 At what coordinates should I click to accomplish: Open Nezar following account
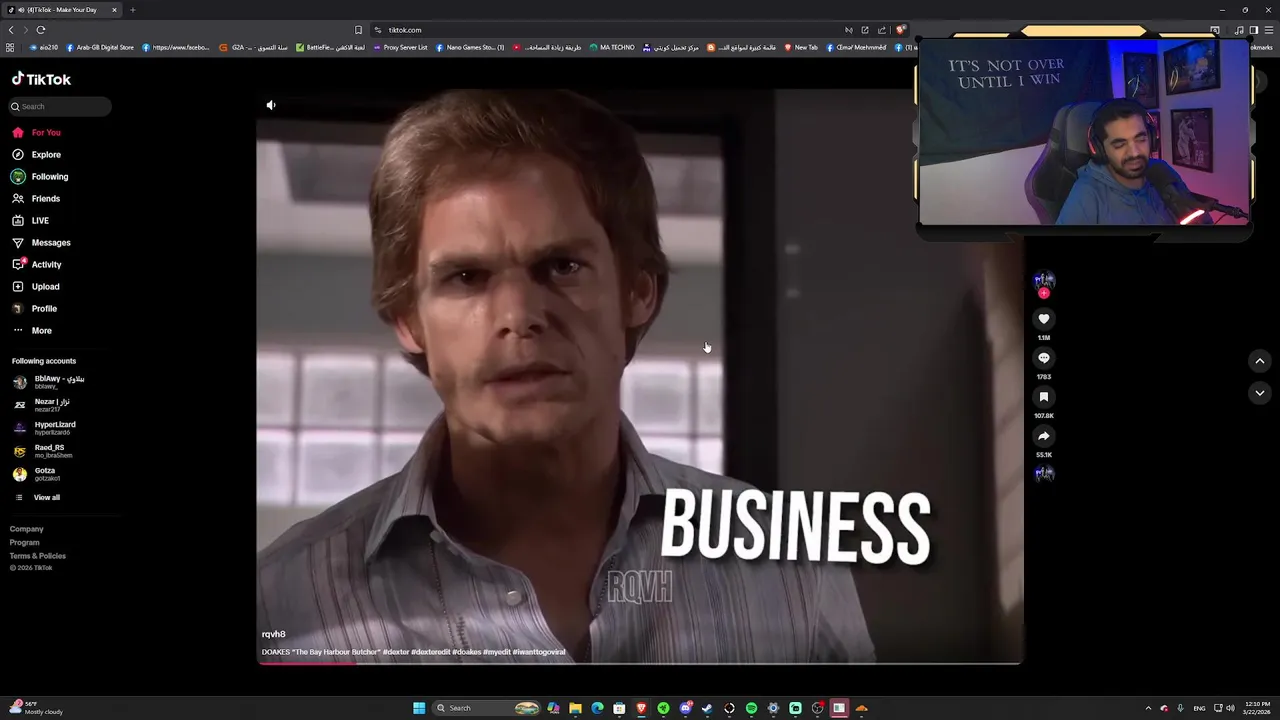pos(41,405)
